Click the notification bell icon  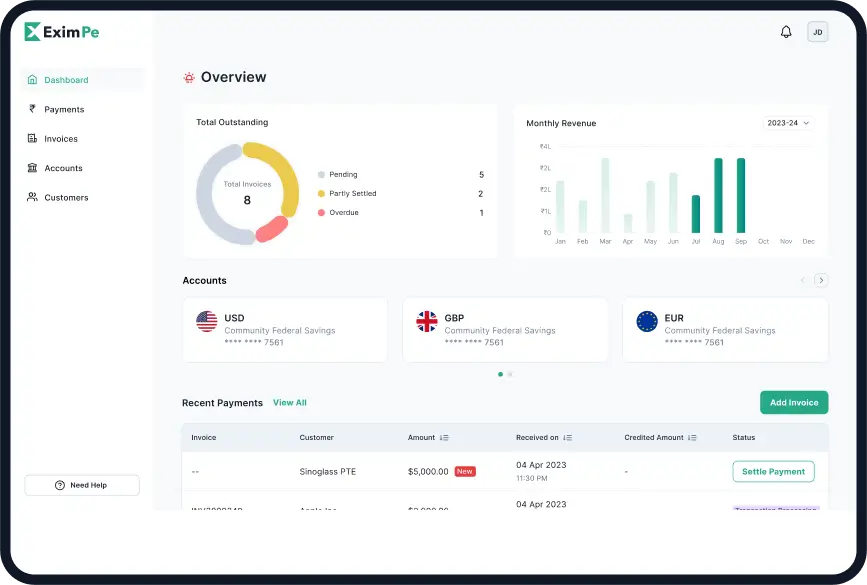pos(786,32)
